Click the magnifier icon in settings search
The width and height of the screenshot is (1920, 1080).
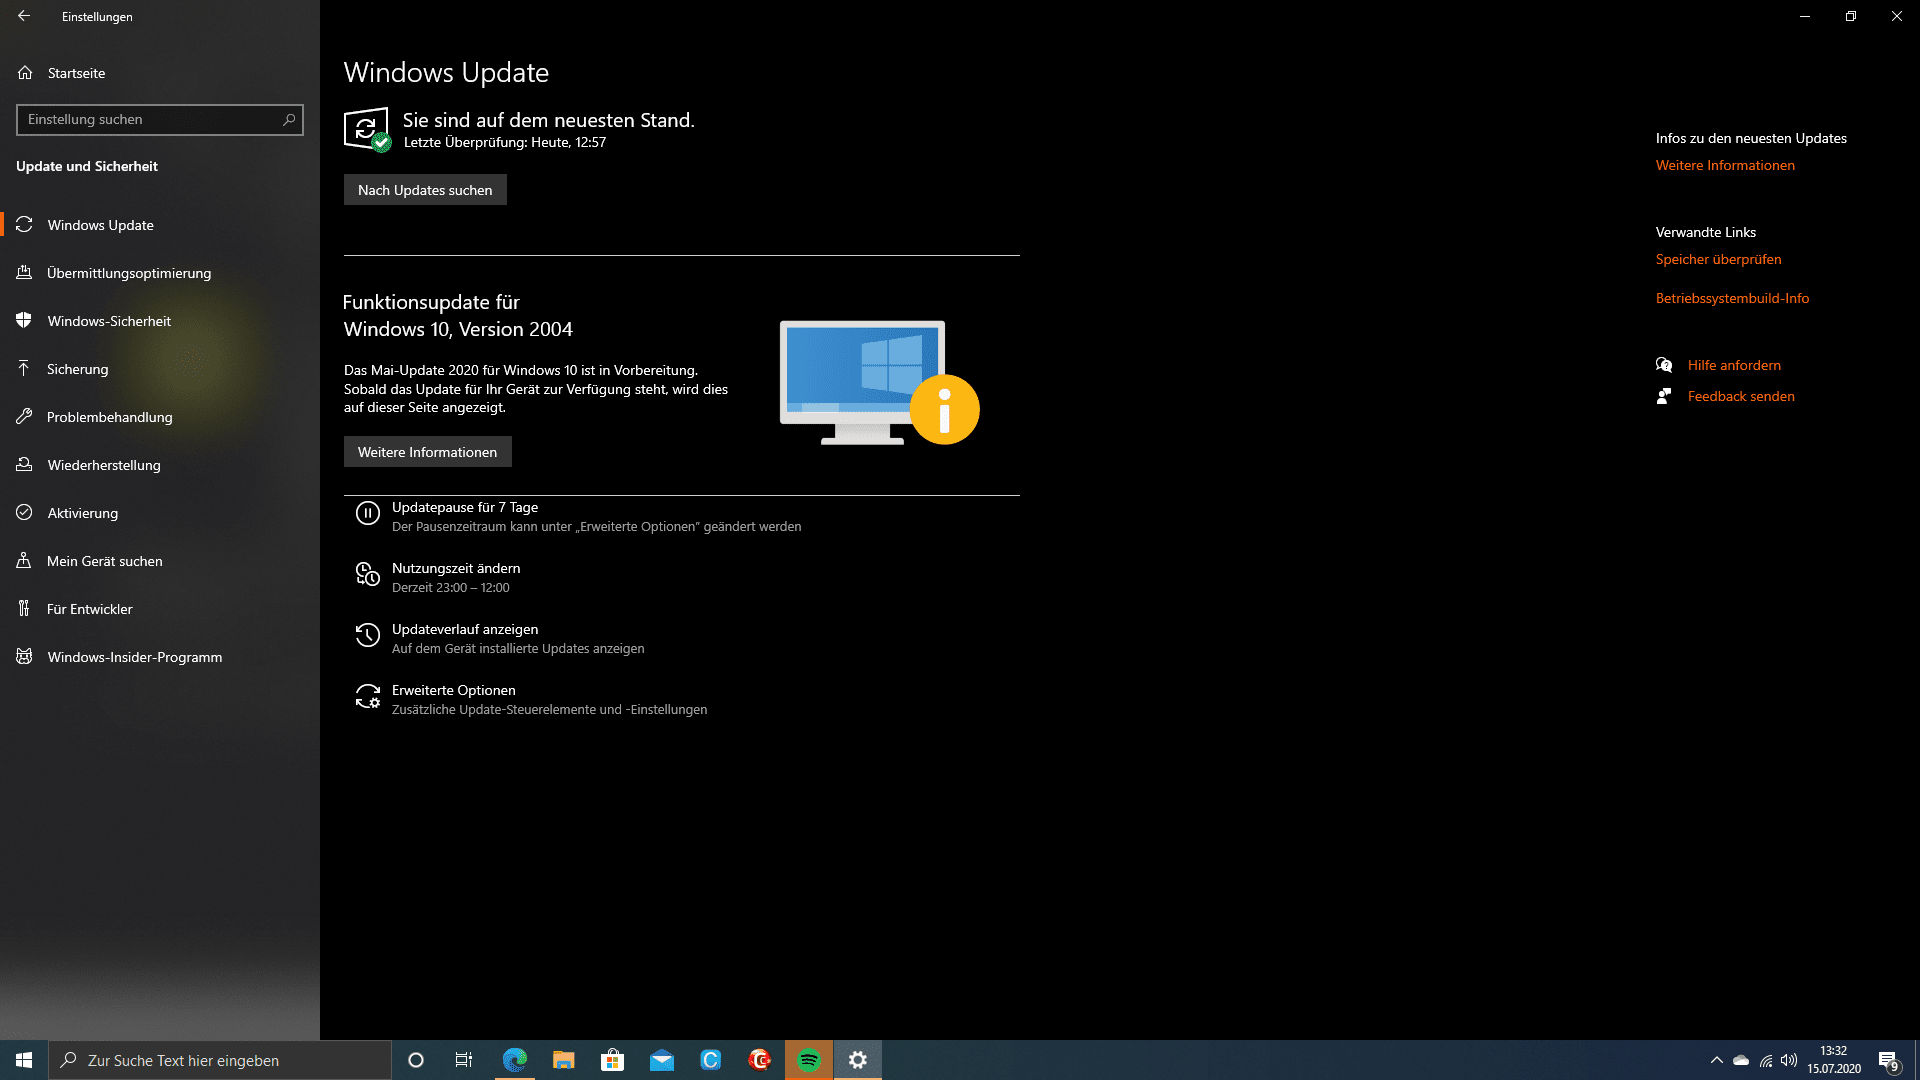click(x=290, y=119)
